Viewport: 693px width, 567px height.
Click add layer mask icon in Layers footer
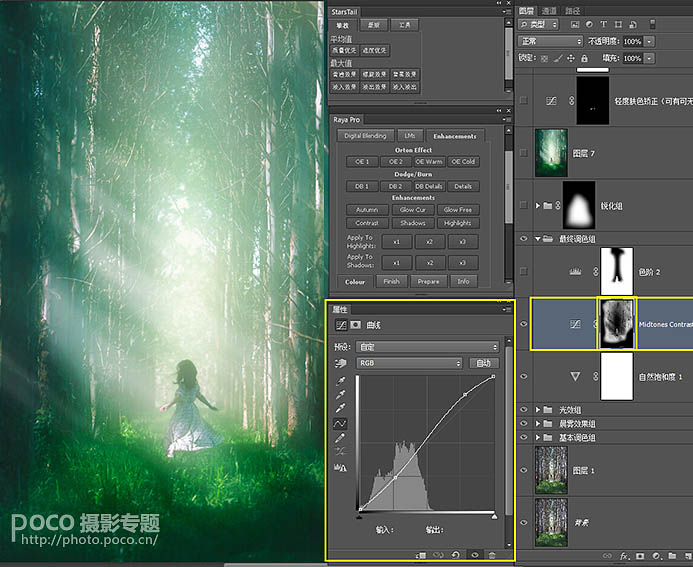(640, 556)
